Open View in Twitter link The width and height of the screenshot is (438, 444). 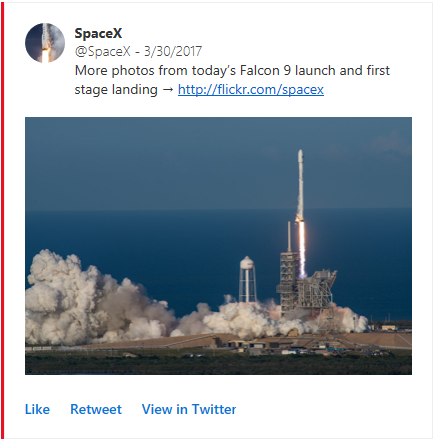coord(189,409)
